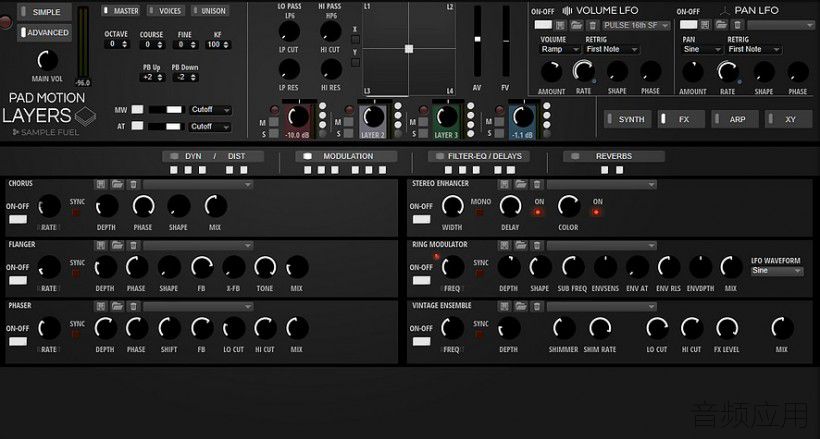Click the XY pad center handle
820x439 pixels.
(x=409, y=49)
